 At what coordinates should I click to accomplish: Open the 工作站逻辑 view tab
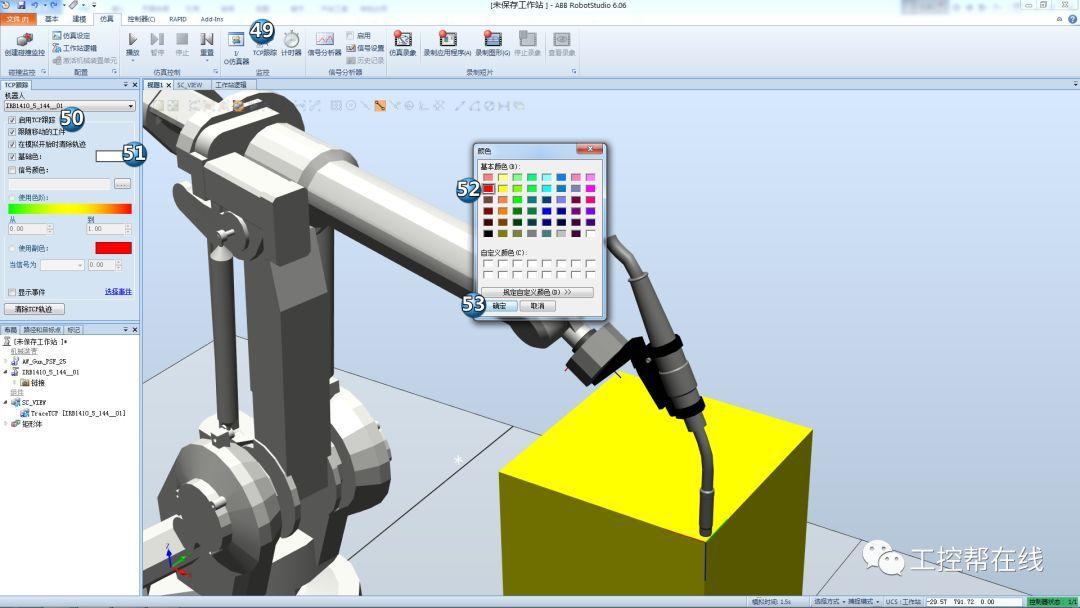point(232,86)
